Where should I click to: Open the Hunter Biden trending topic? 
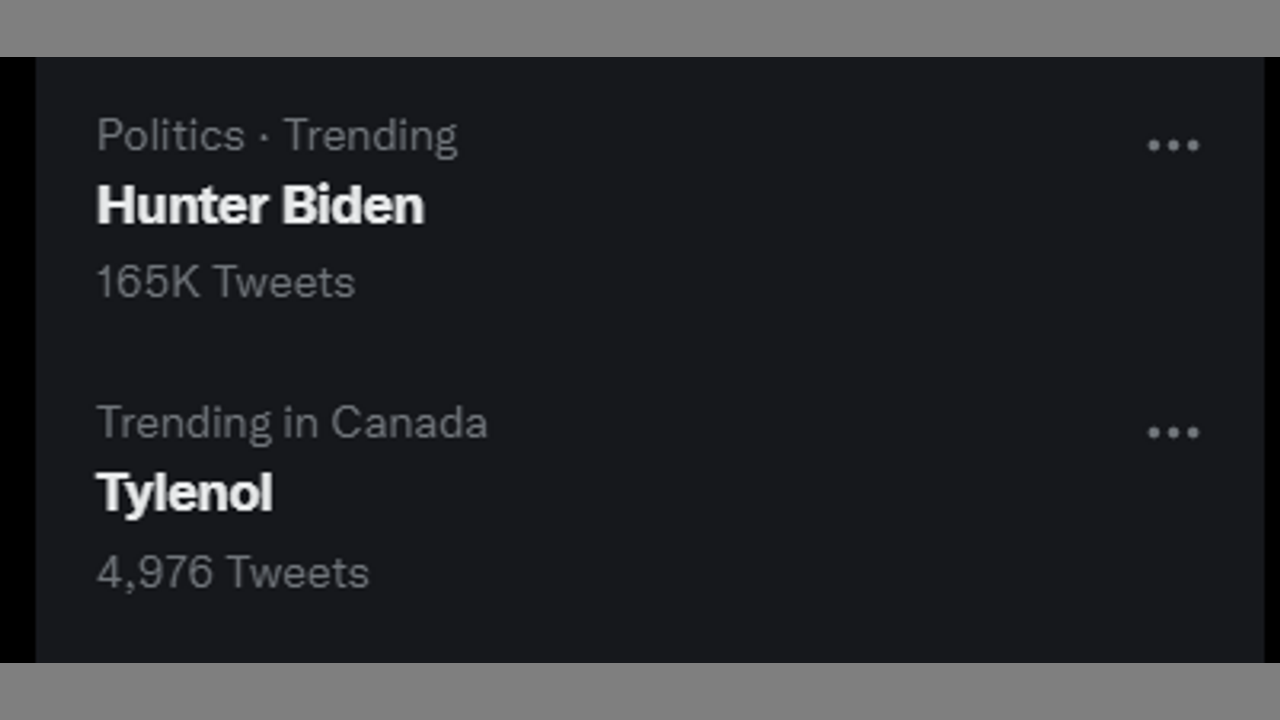[260, 206]
